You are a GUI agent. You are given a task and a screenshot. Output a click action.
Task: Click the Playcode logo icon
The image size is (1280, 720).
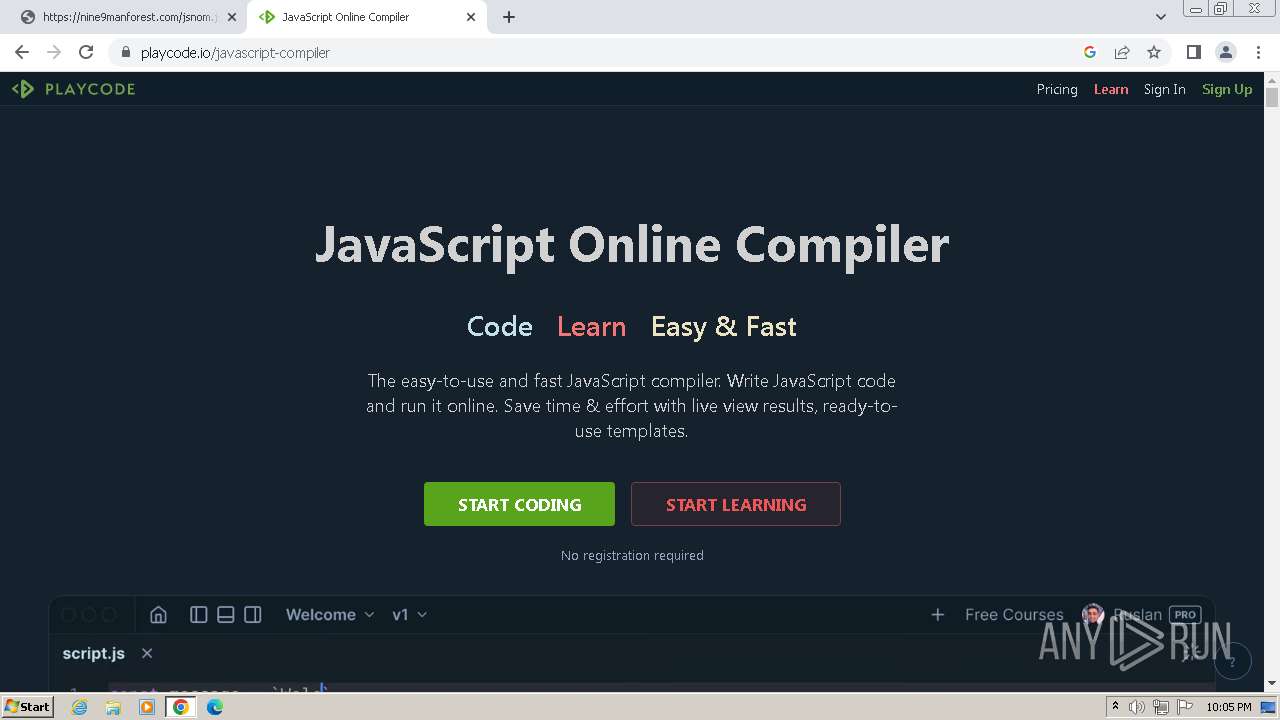23,89
